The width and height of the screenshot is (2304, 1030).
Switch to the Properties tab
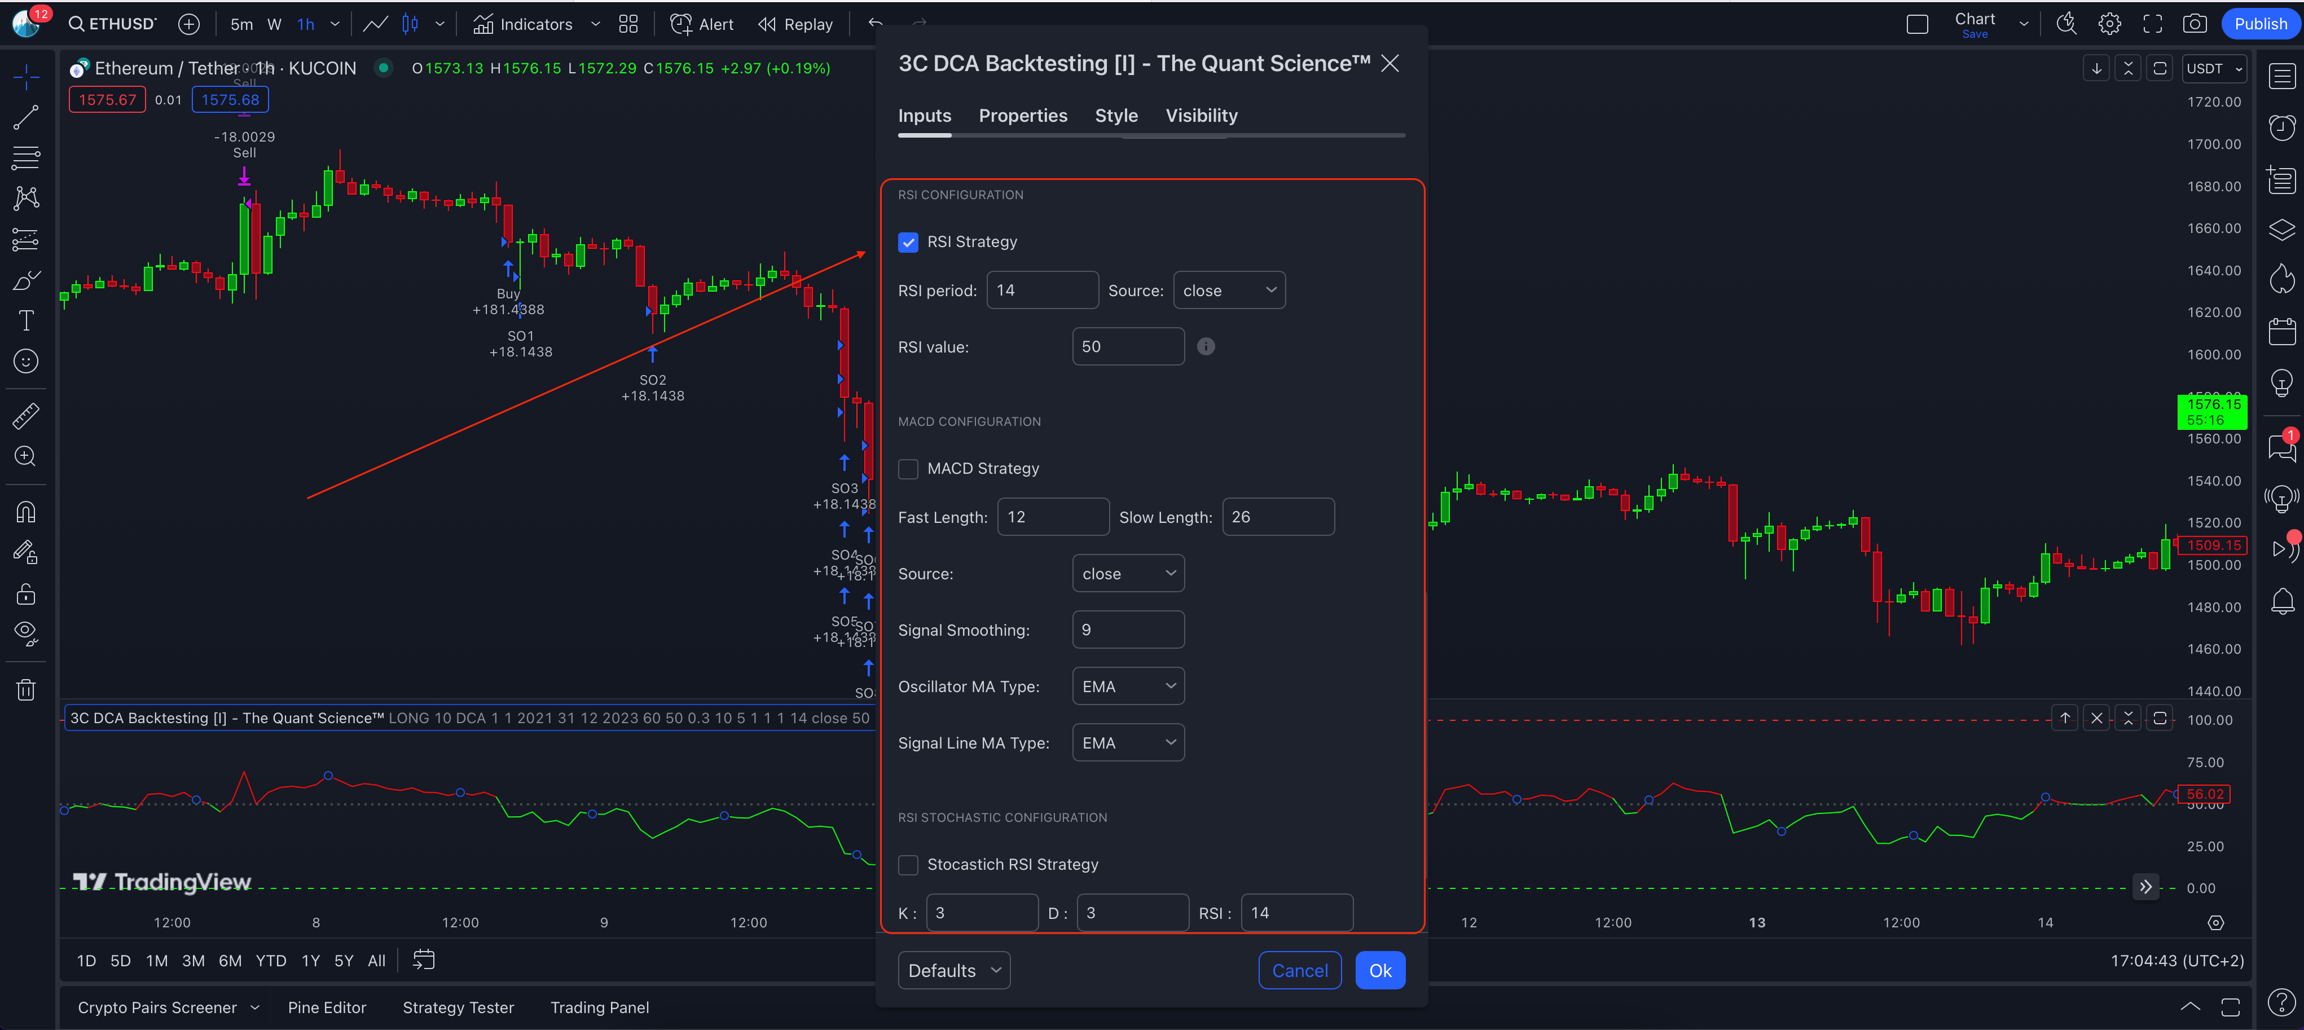pyautogui.click(x=1022, y=116)
